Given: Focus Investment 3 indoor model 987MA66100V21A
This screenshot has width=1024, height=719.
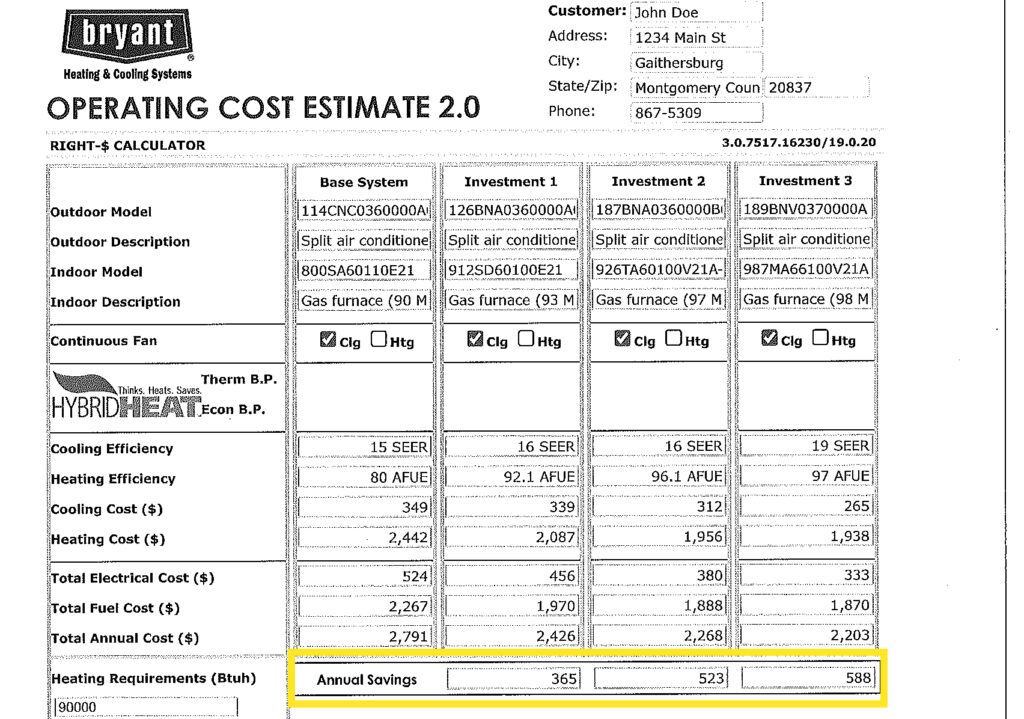Looking at the screenshot, I should pyautogui.click(x=807, y=268).
